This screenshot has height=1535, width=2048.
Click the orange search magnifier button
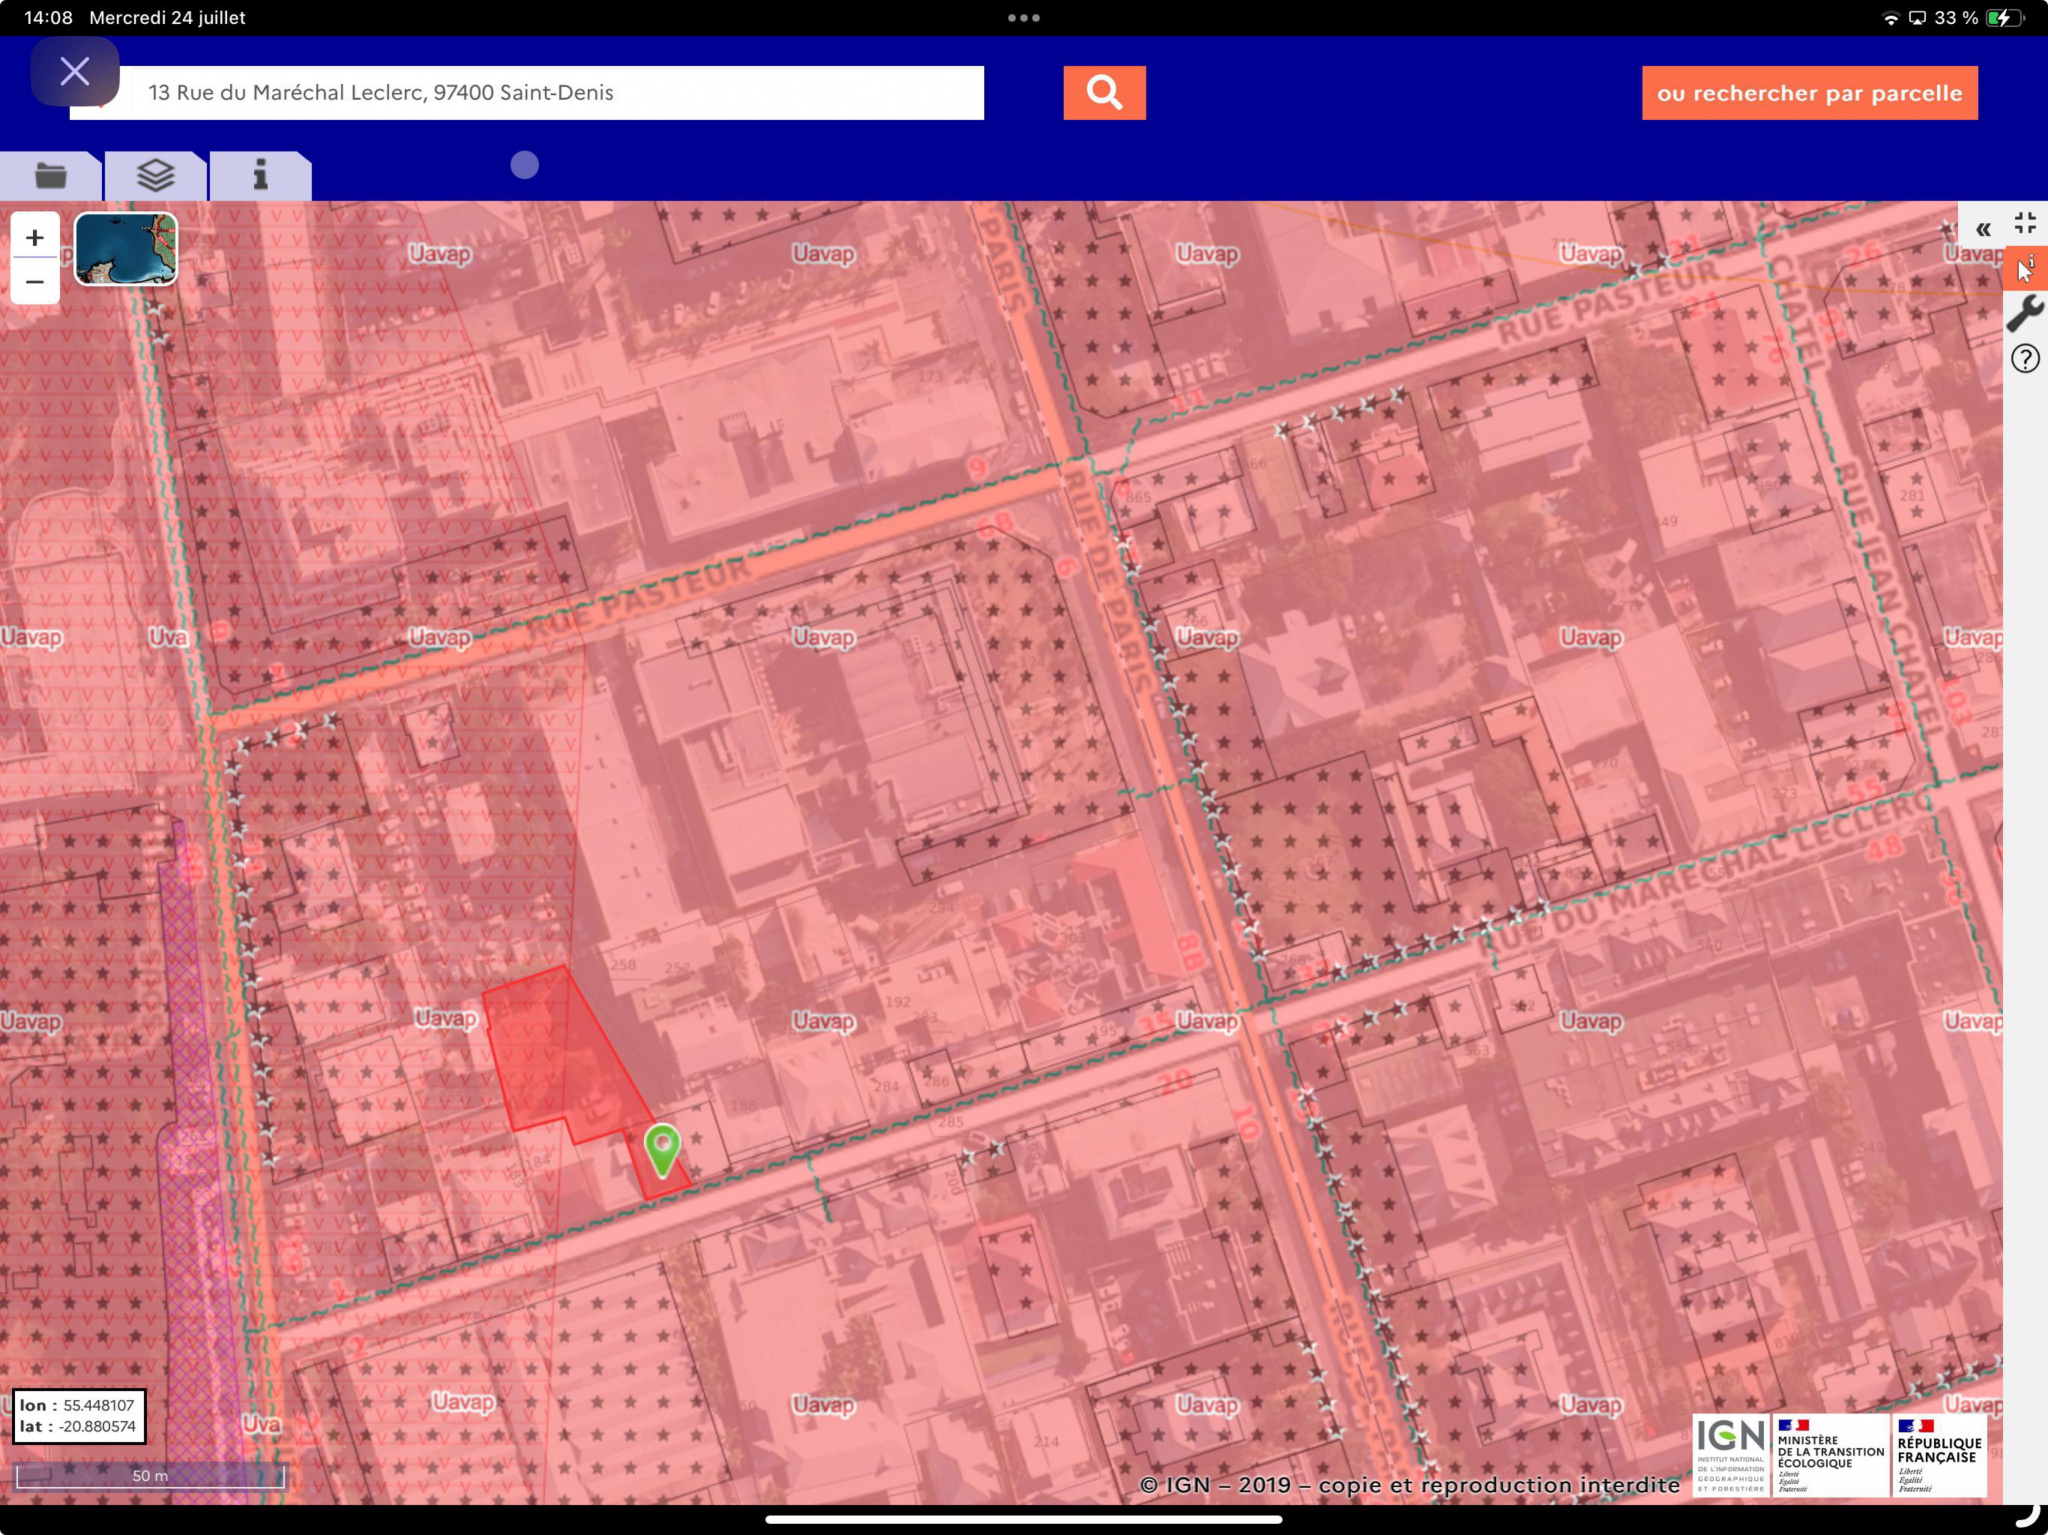pyautogui.click(x=1104, y=93)
